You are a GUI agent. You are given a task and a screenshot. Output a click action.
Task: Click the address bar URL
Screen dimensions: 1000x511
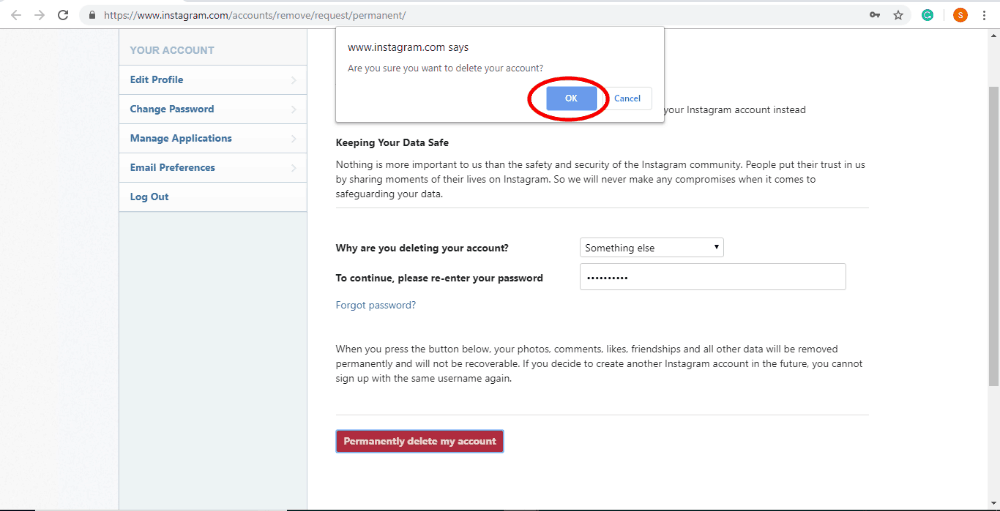pos(254,15)
